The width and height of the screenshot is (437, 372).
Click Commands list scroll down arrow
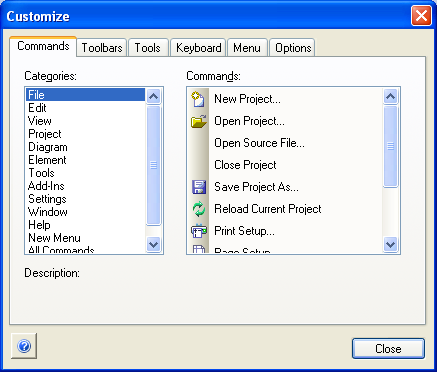(x=390, y=245)
